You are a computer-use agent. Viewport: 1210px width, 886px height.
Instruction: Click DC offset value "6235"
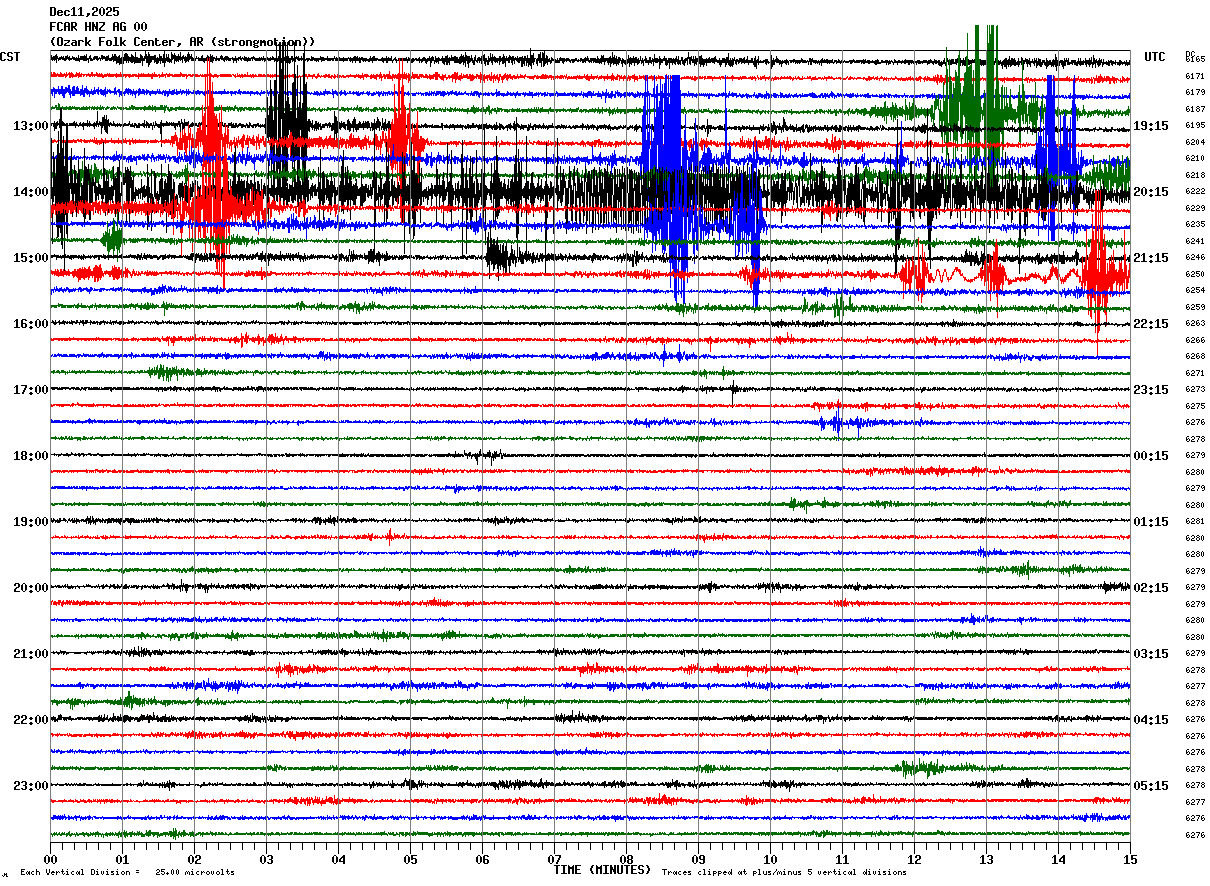tap(1195, 224)
